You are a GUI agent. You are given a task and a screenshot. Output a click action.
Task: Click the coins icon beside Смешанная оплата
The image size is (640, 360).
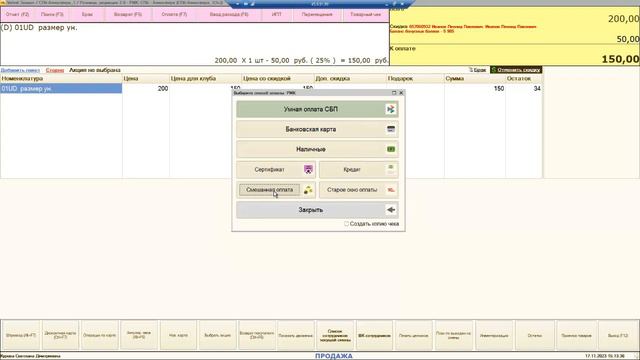tap(308, 190)
